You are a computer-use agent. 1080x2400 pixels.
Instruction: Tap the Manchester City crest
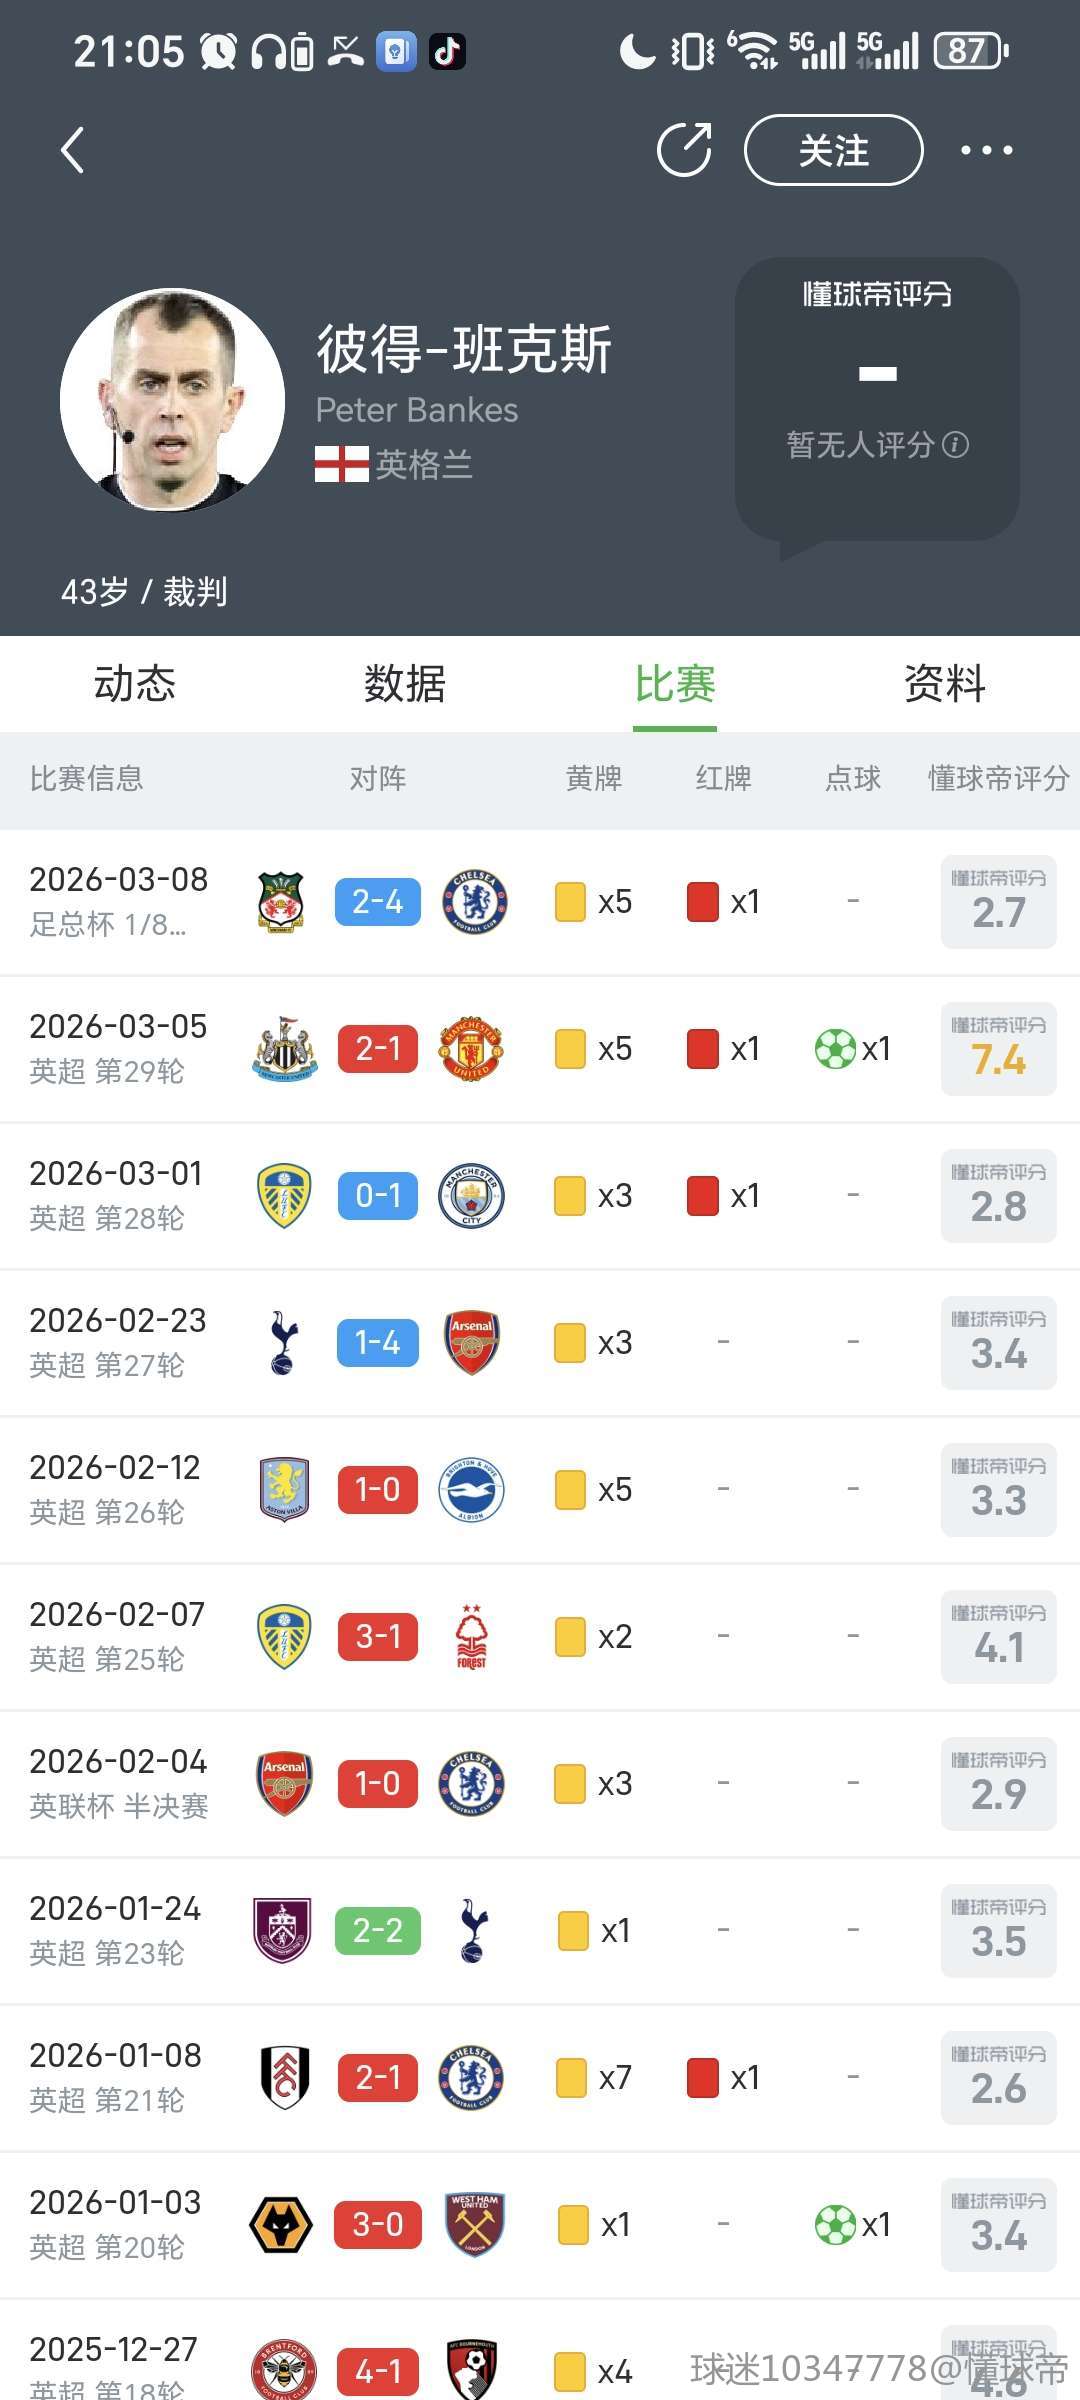tap(471, 1196)
